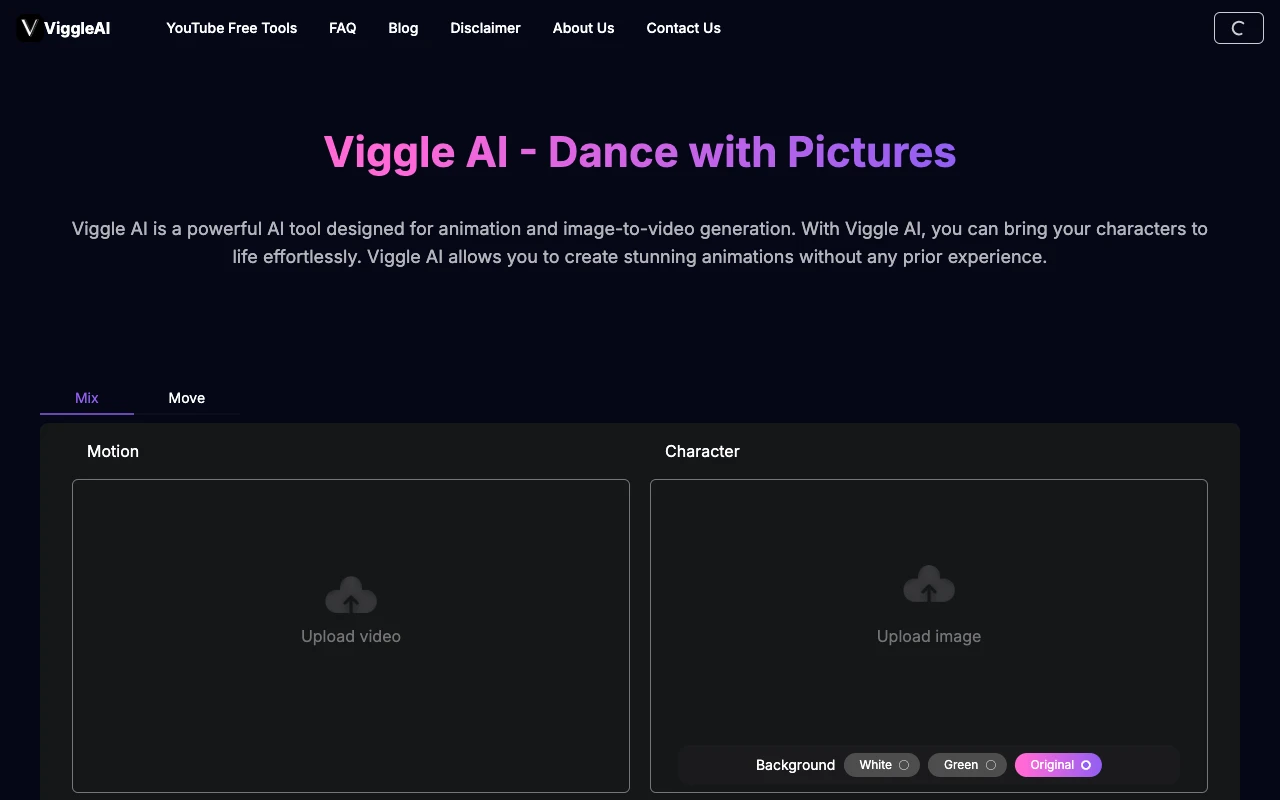Click the ViggleAI V logo icon
1280x800 pixels.
28,28
